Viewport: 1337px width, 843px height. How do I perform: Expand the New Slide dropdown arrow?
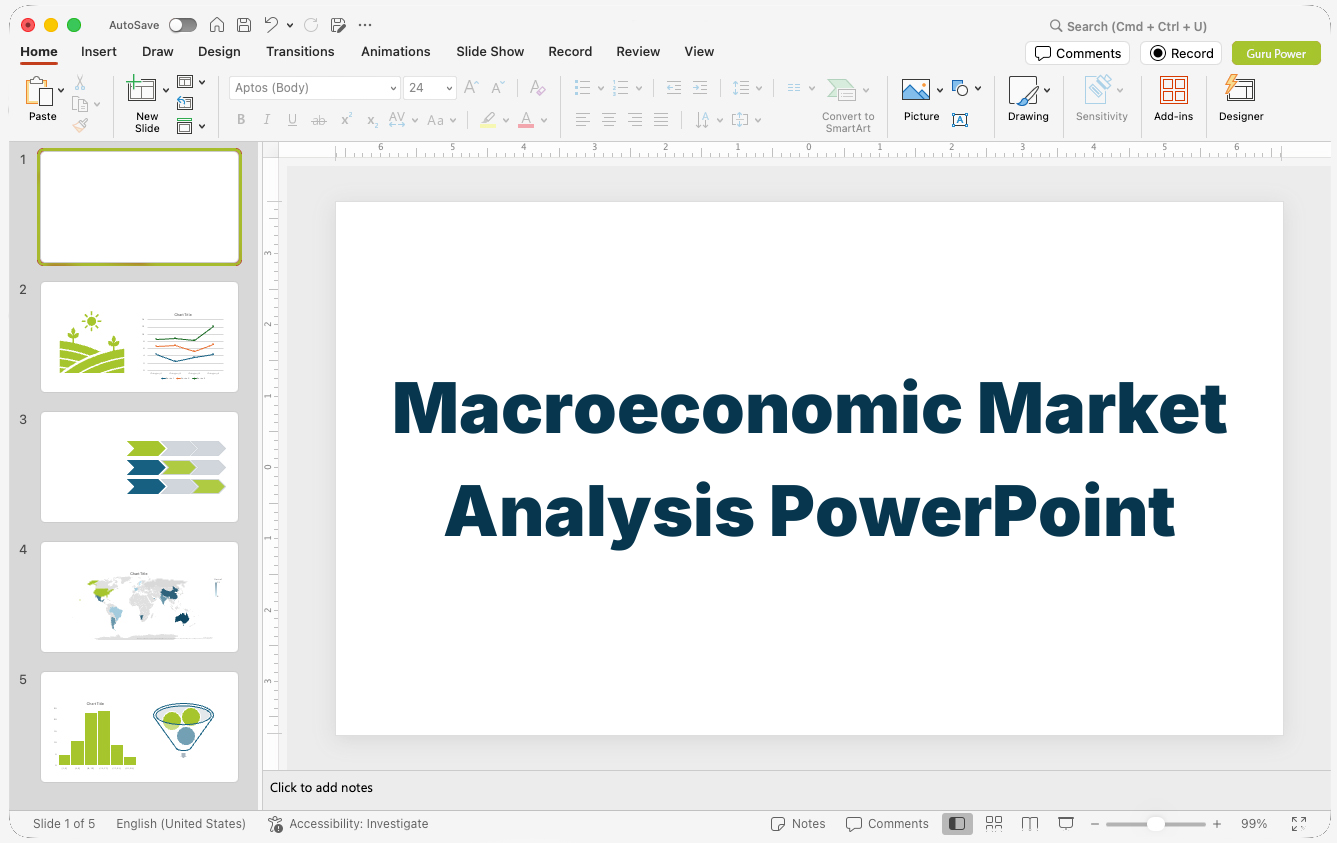[x=166, y=90]
